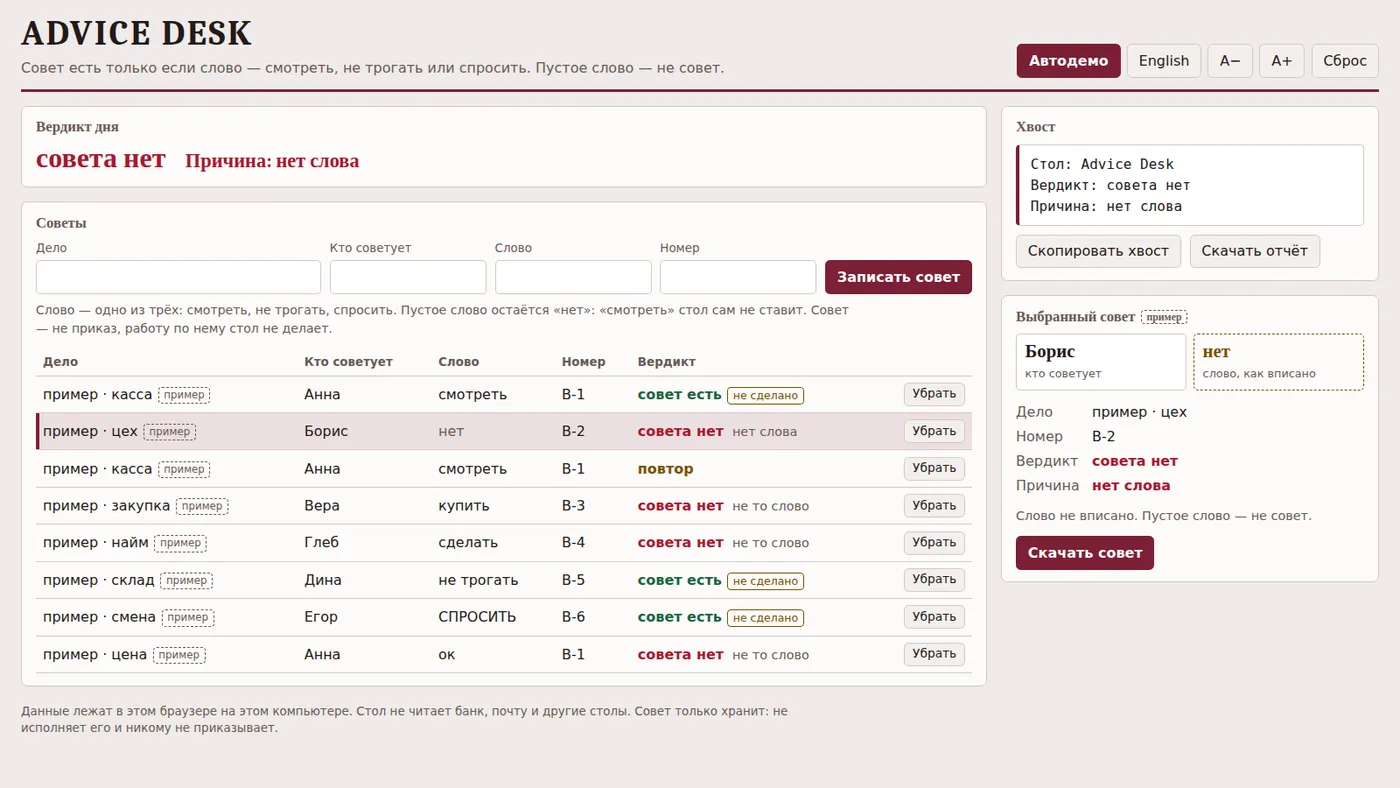Click the Номер column header
This screenshot has width=1400, height=788.
pyautogui.click(x=583, y=362)
